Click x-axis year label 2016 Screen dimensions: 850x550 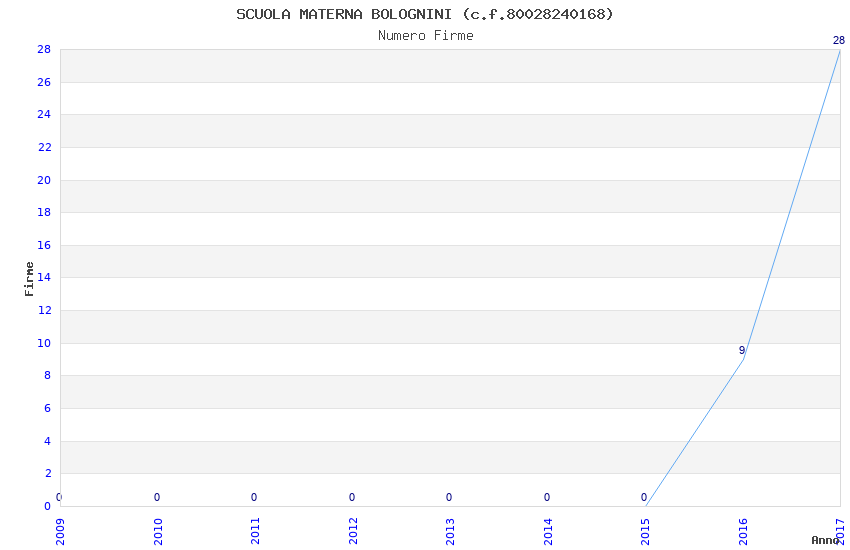(743, 532)
